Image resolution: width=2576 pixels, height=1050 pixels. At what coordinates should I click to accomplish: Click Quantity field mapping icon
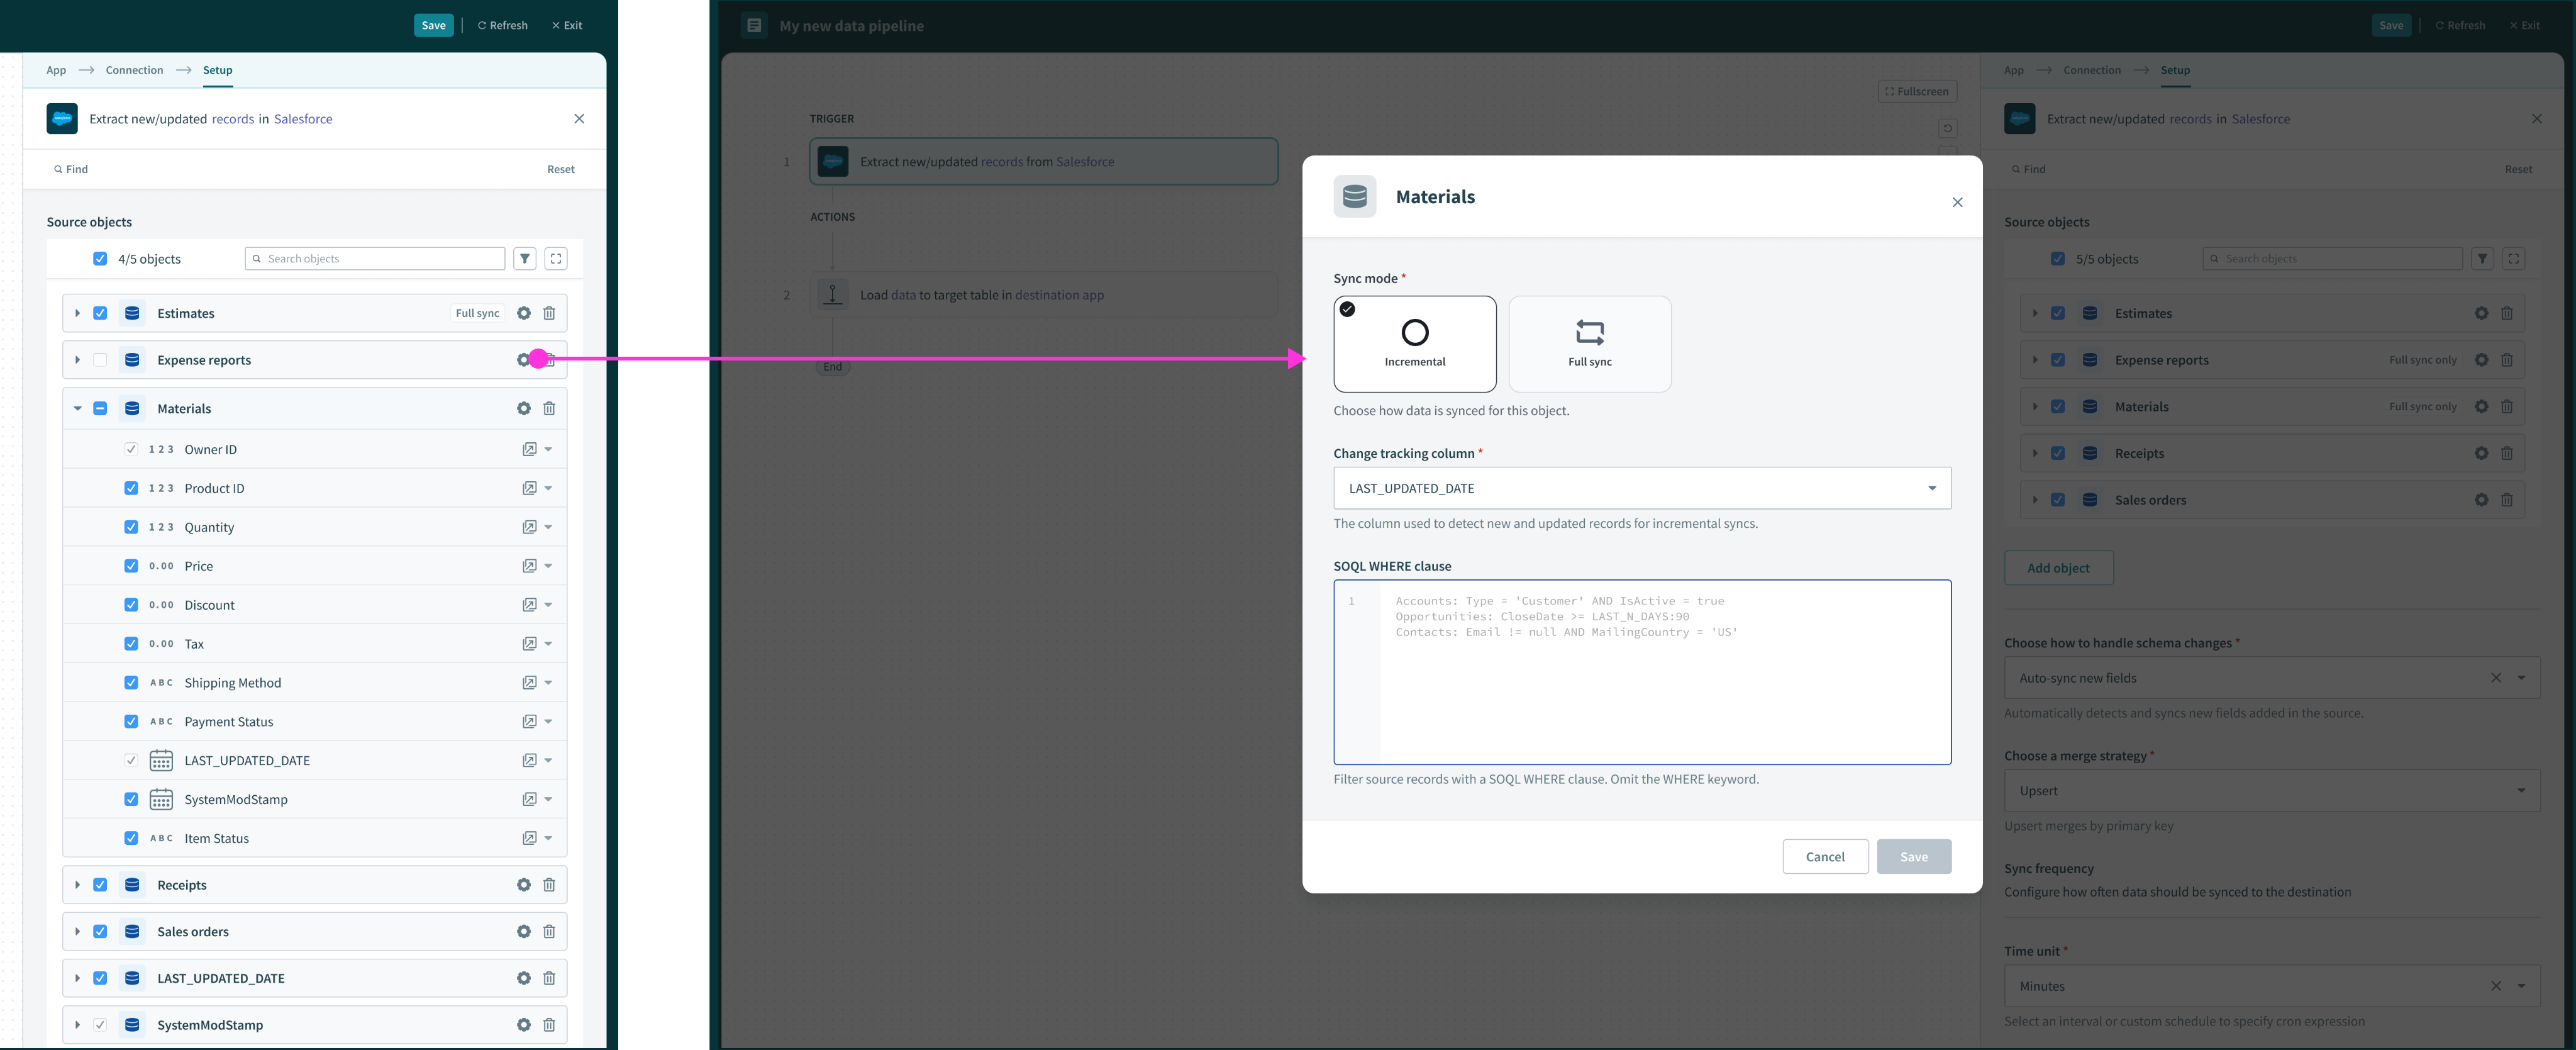point(529,527)
